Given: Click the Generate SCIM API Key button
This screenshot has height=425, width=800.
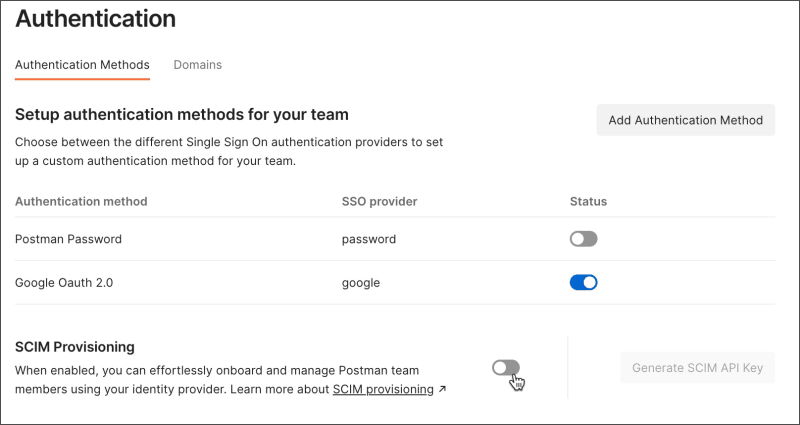Looking at the screenshot, I should 697,367.
